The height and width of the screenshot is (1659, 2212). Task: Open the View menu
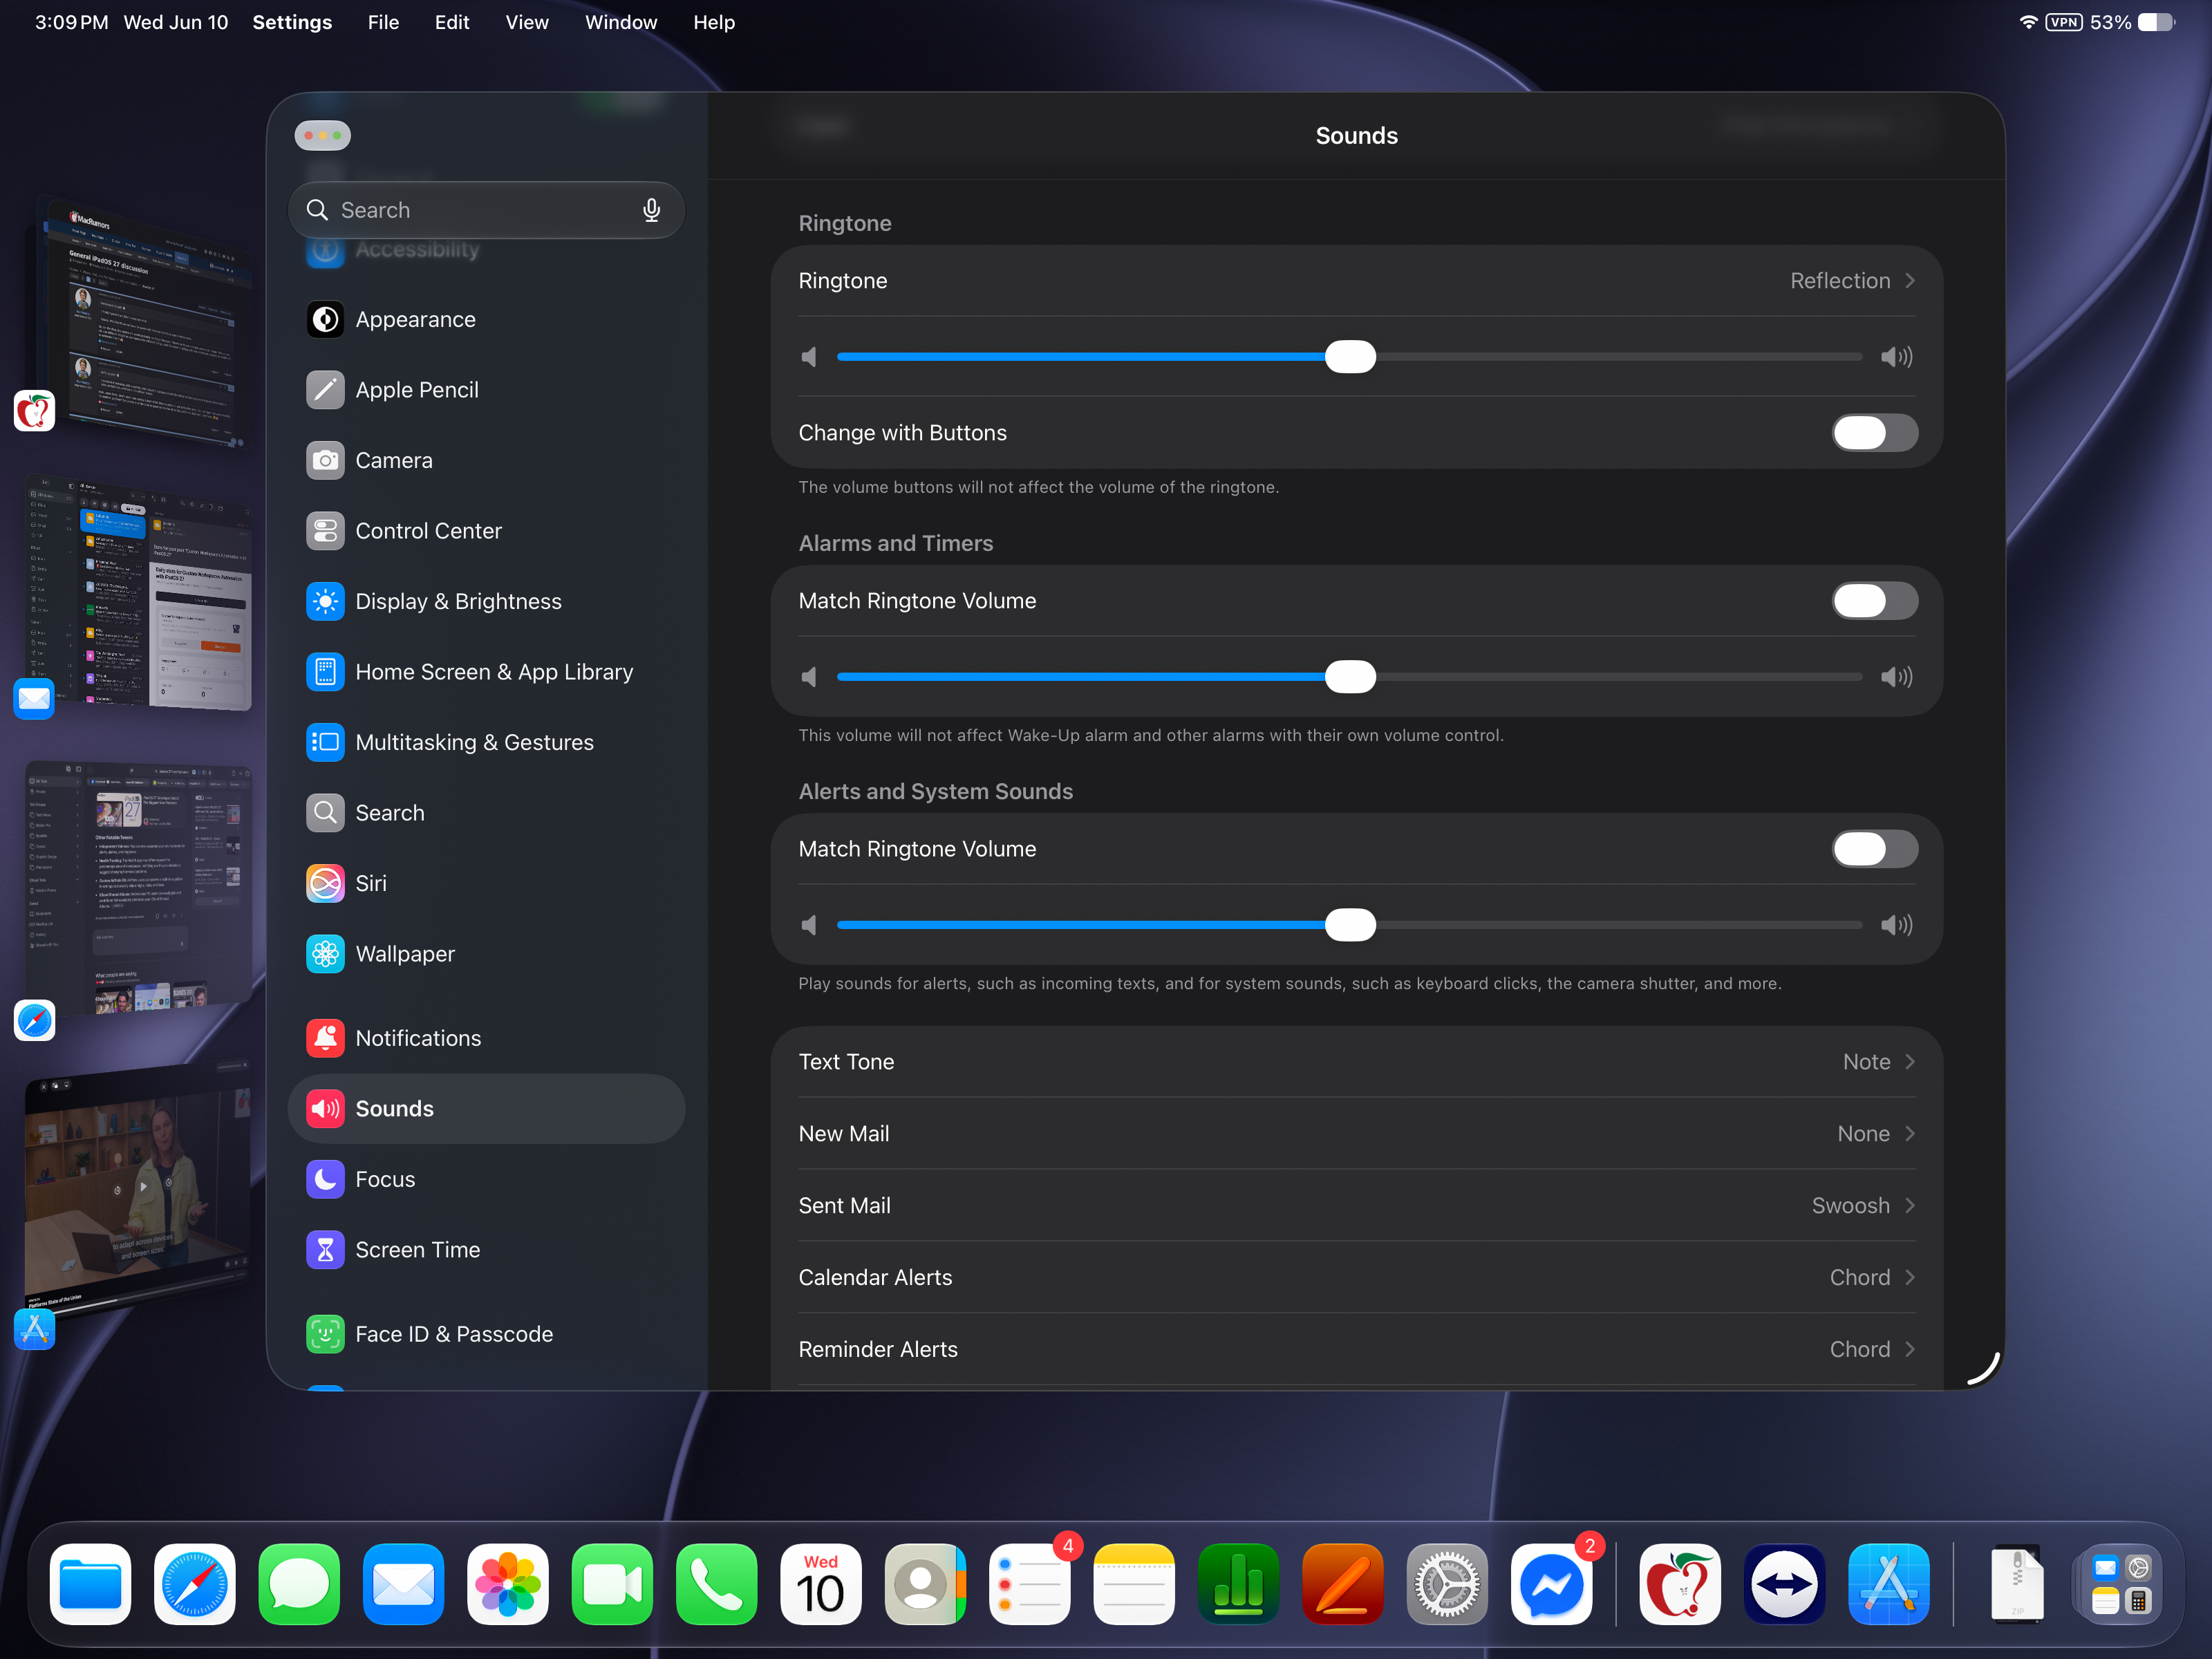[x=527, y=22]
